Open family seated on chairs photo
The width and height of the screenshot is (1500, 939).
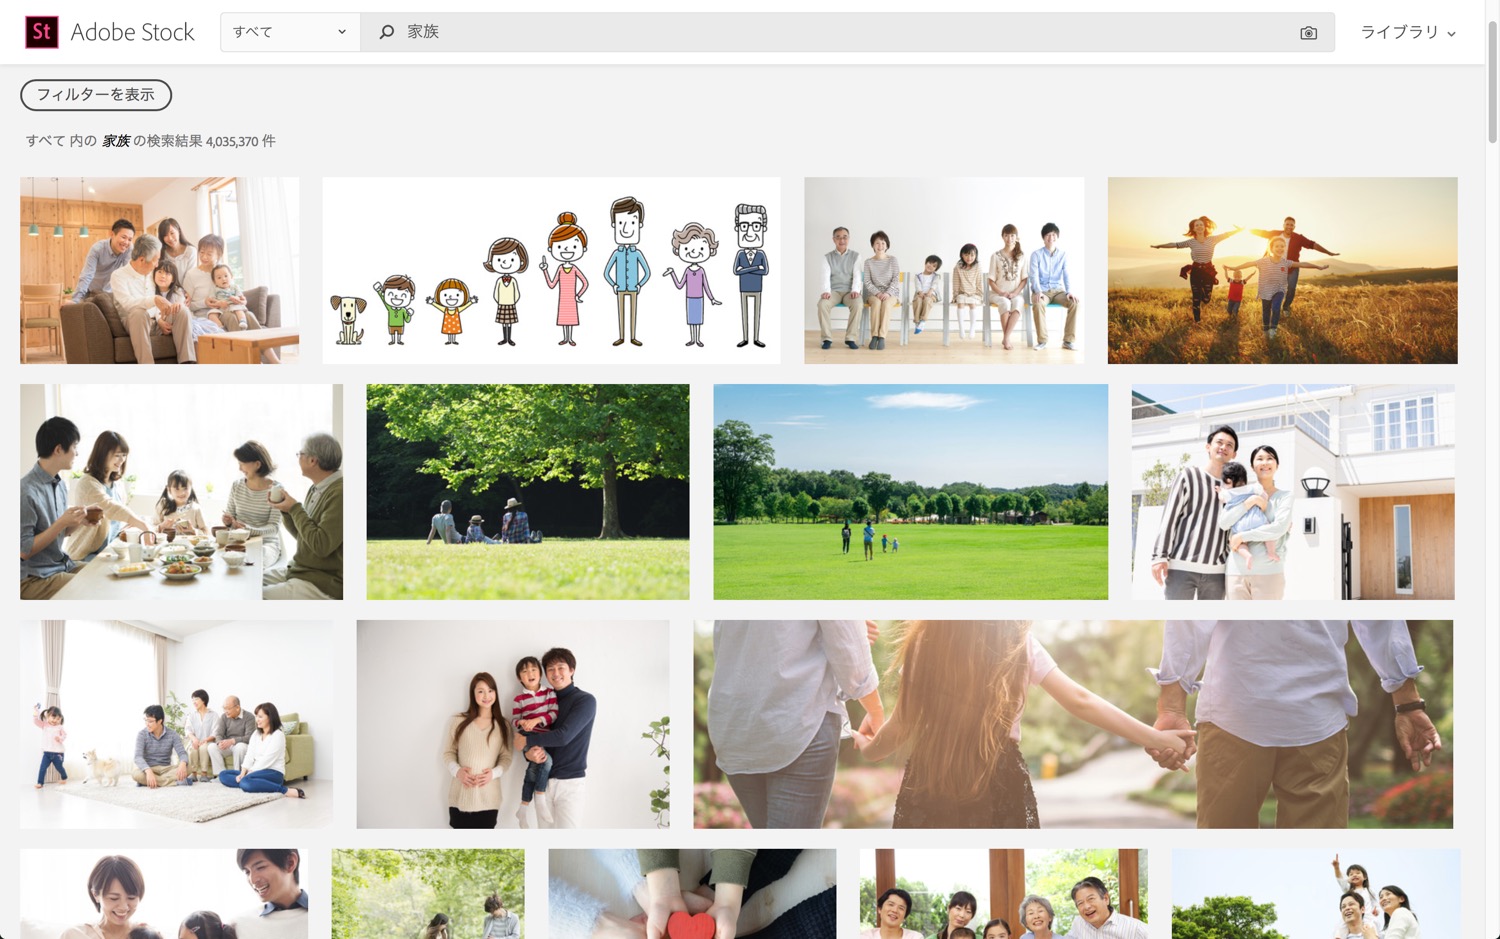click(944, 270)
